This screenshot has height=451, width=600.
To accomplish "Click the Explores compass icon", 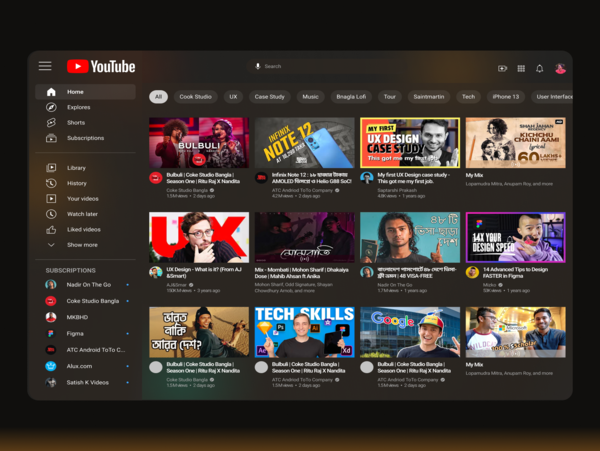I will pyautogui.click(x=51, y=107).
